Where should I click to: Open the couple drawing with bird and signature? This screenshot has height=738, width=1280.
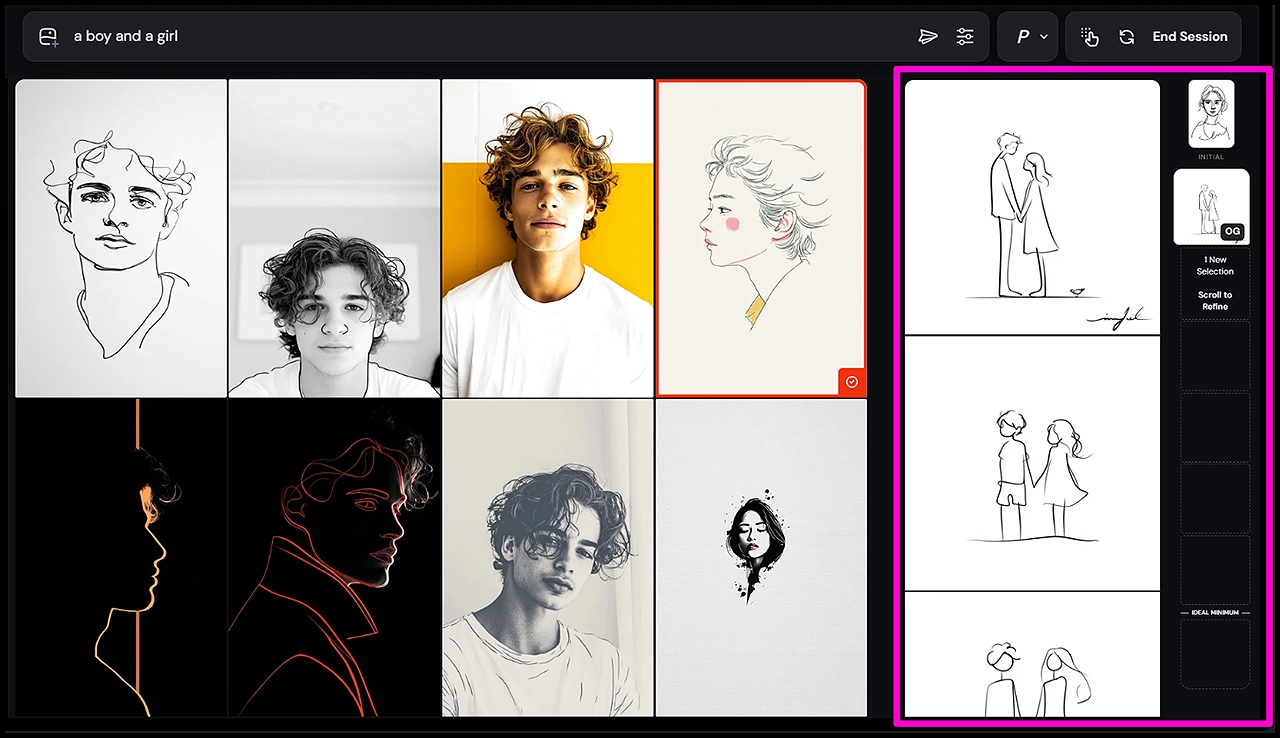point(1032,207)
